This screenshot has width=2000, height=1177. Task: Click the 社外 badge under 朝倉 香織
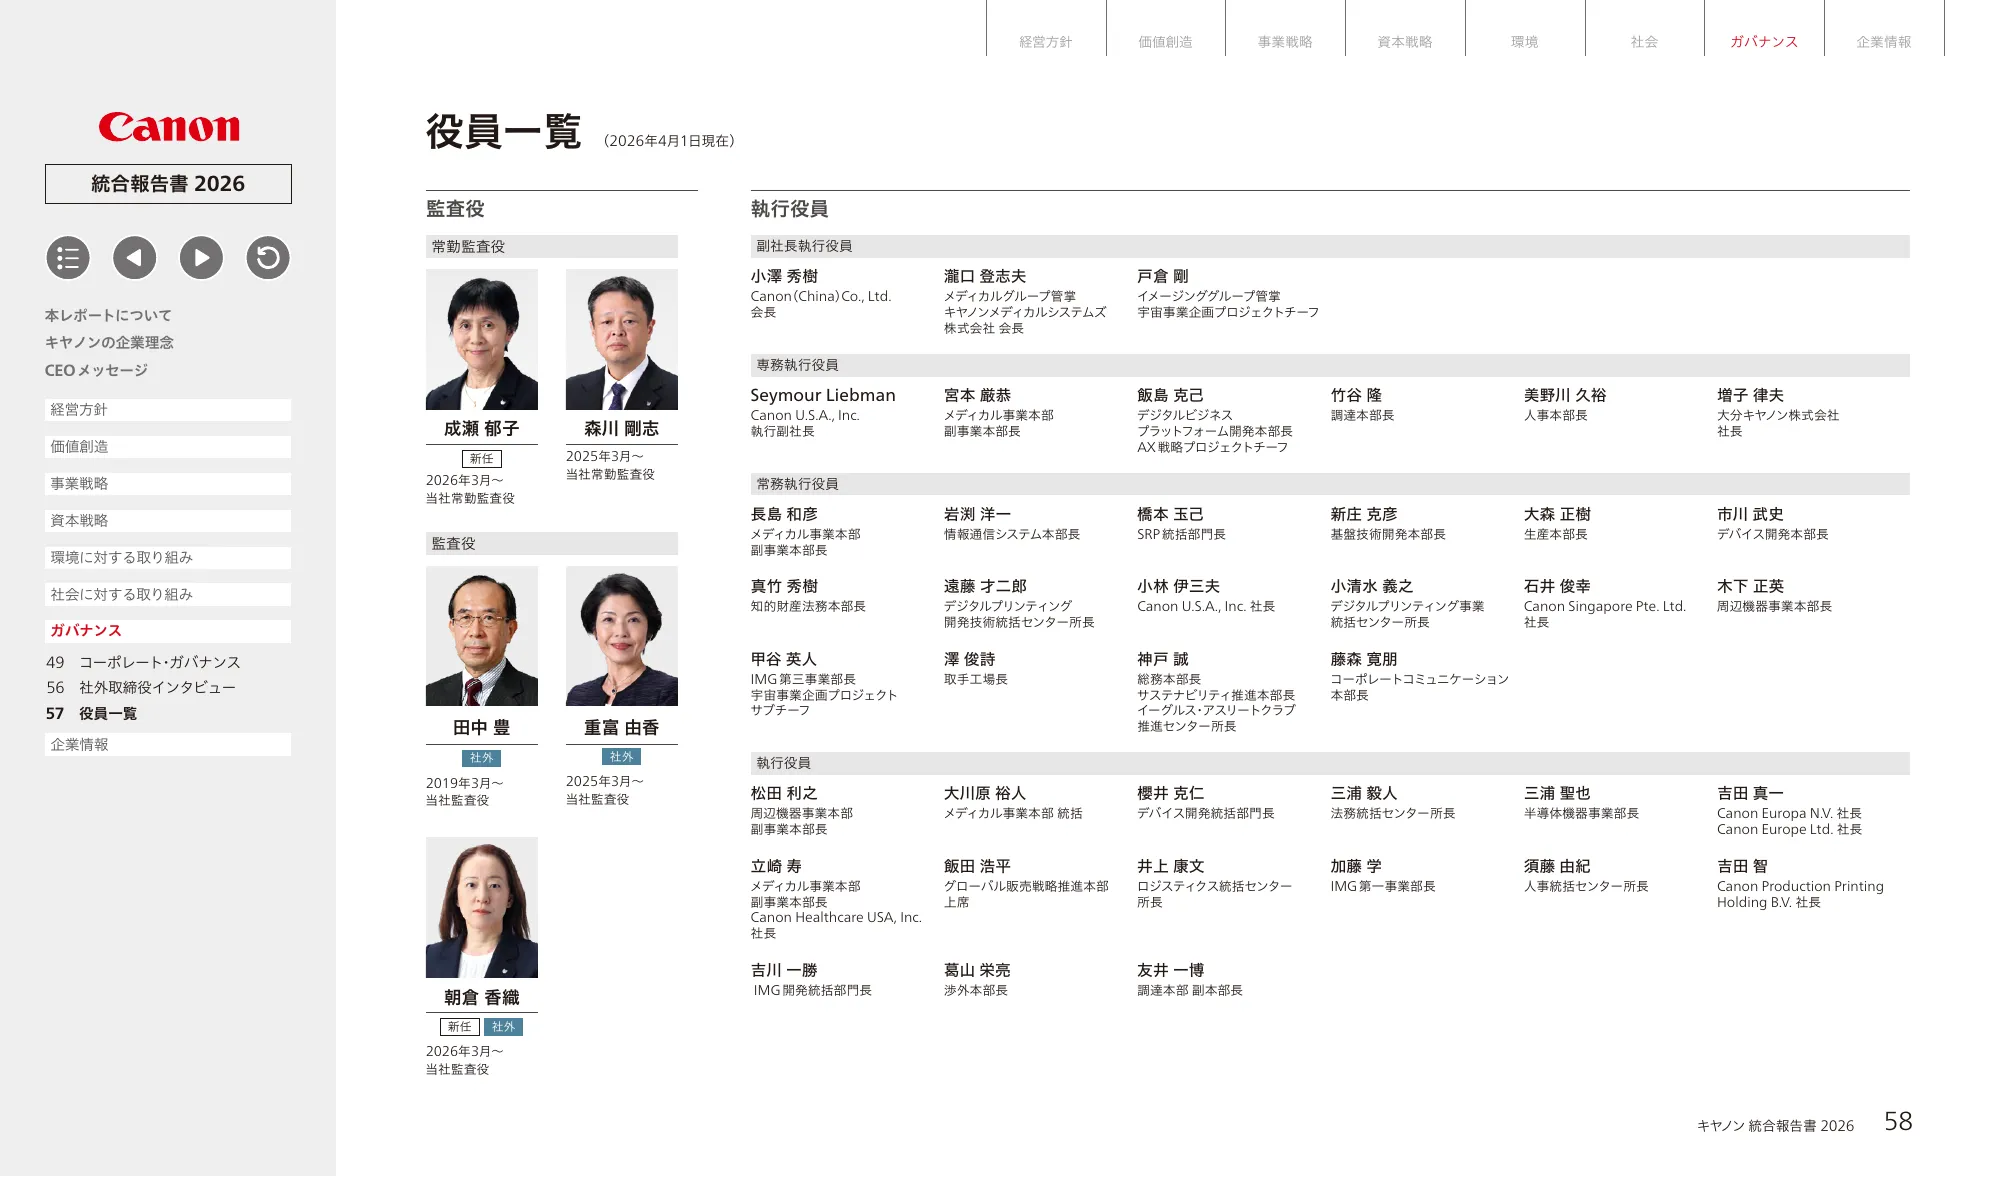coord(503,1027)
